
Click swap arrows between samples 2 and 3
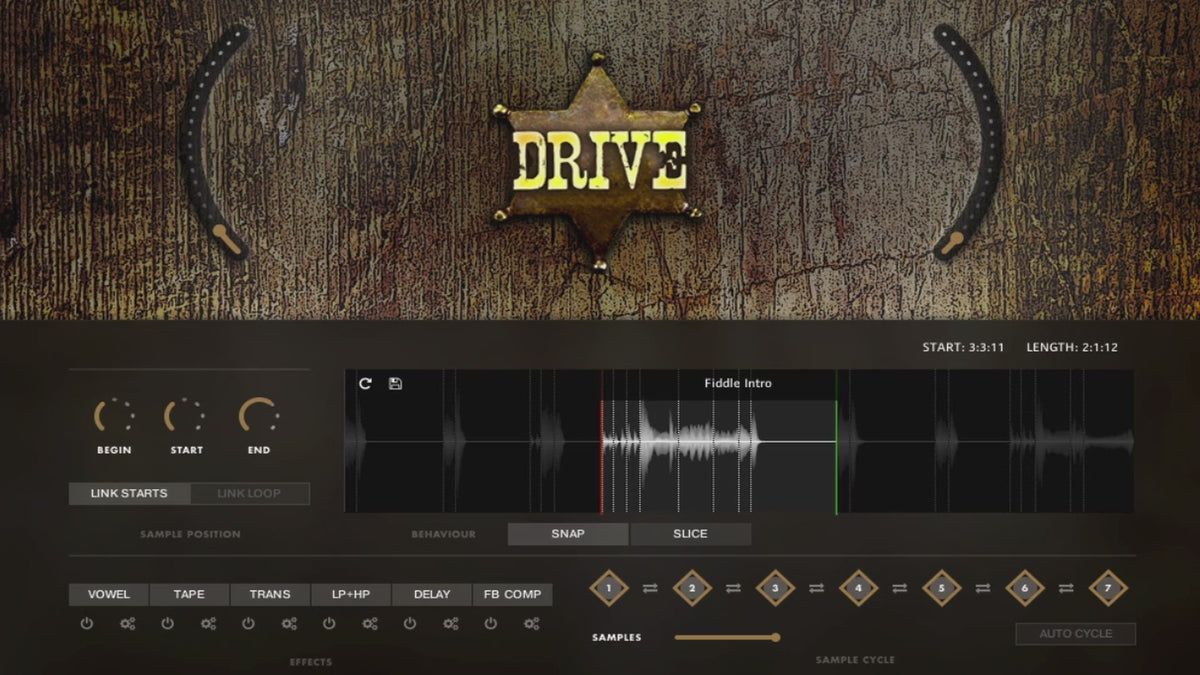pos(733,588)
